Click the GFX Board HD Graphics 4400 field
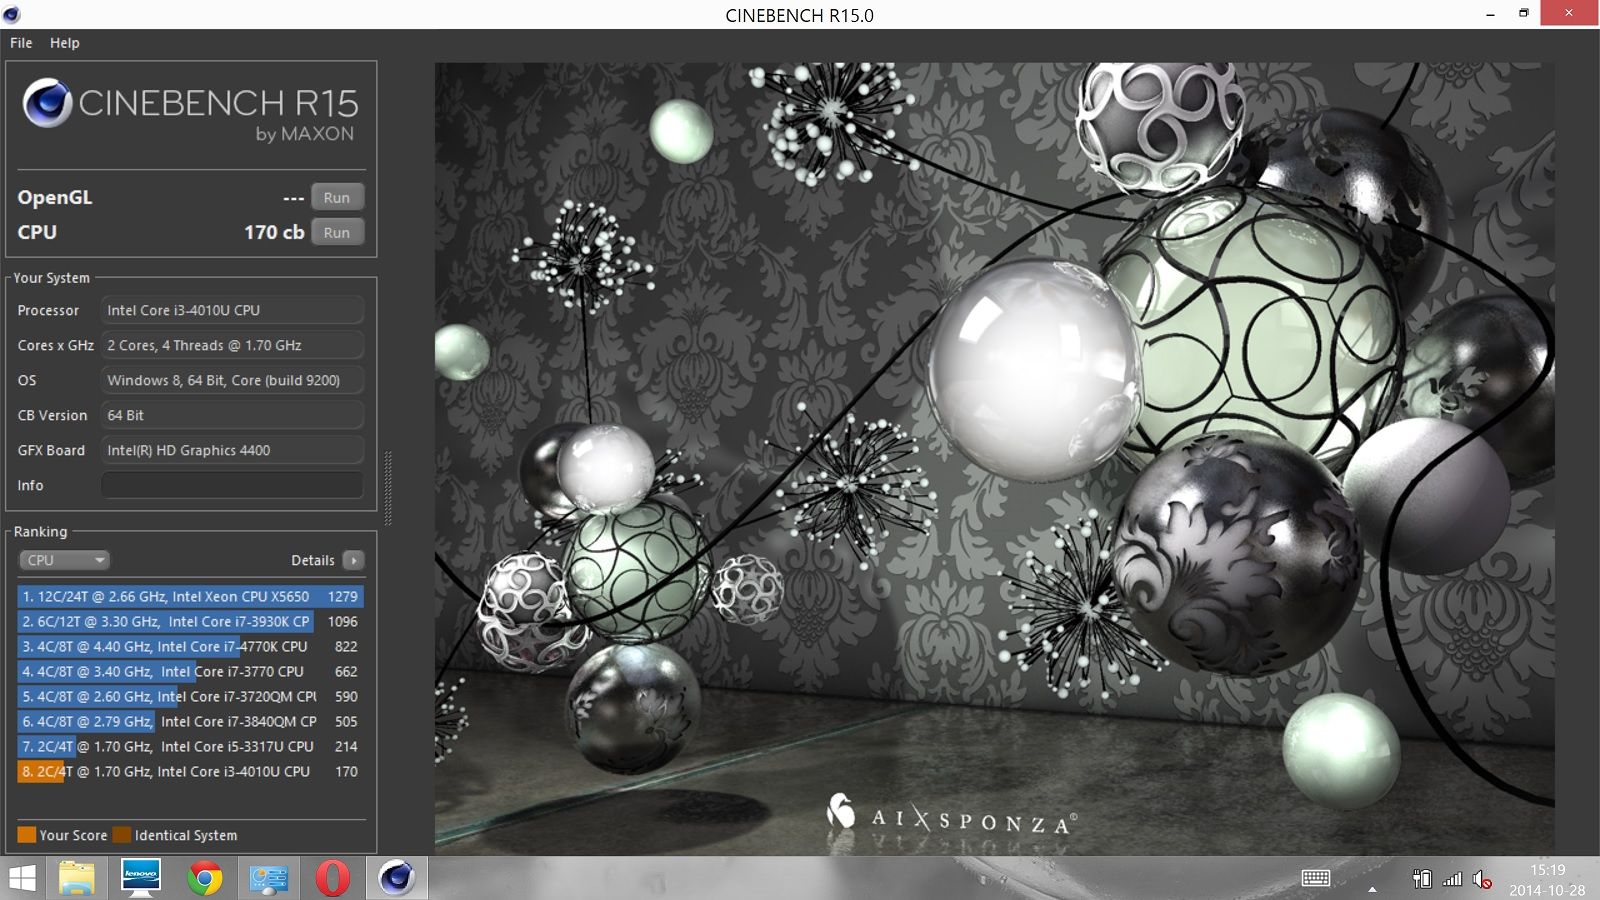This screenshot has width=1600, height=900. coord(232,450)
